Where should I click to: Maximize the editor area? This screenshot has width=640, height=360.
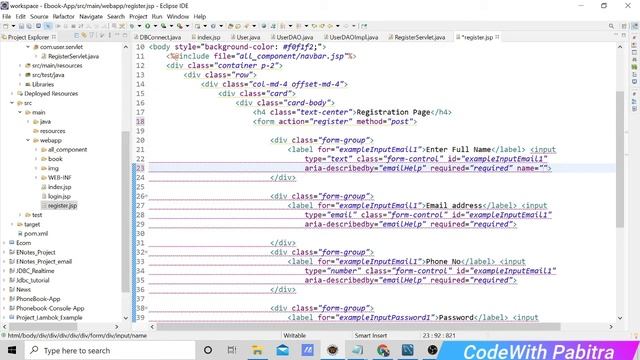coord(623,36)
